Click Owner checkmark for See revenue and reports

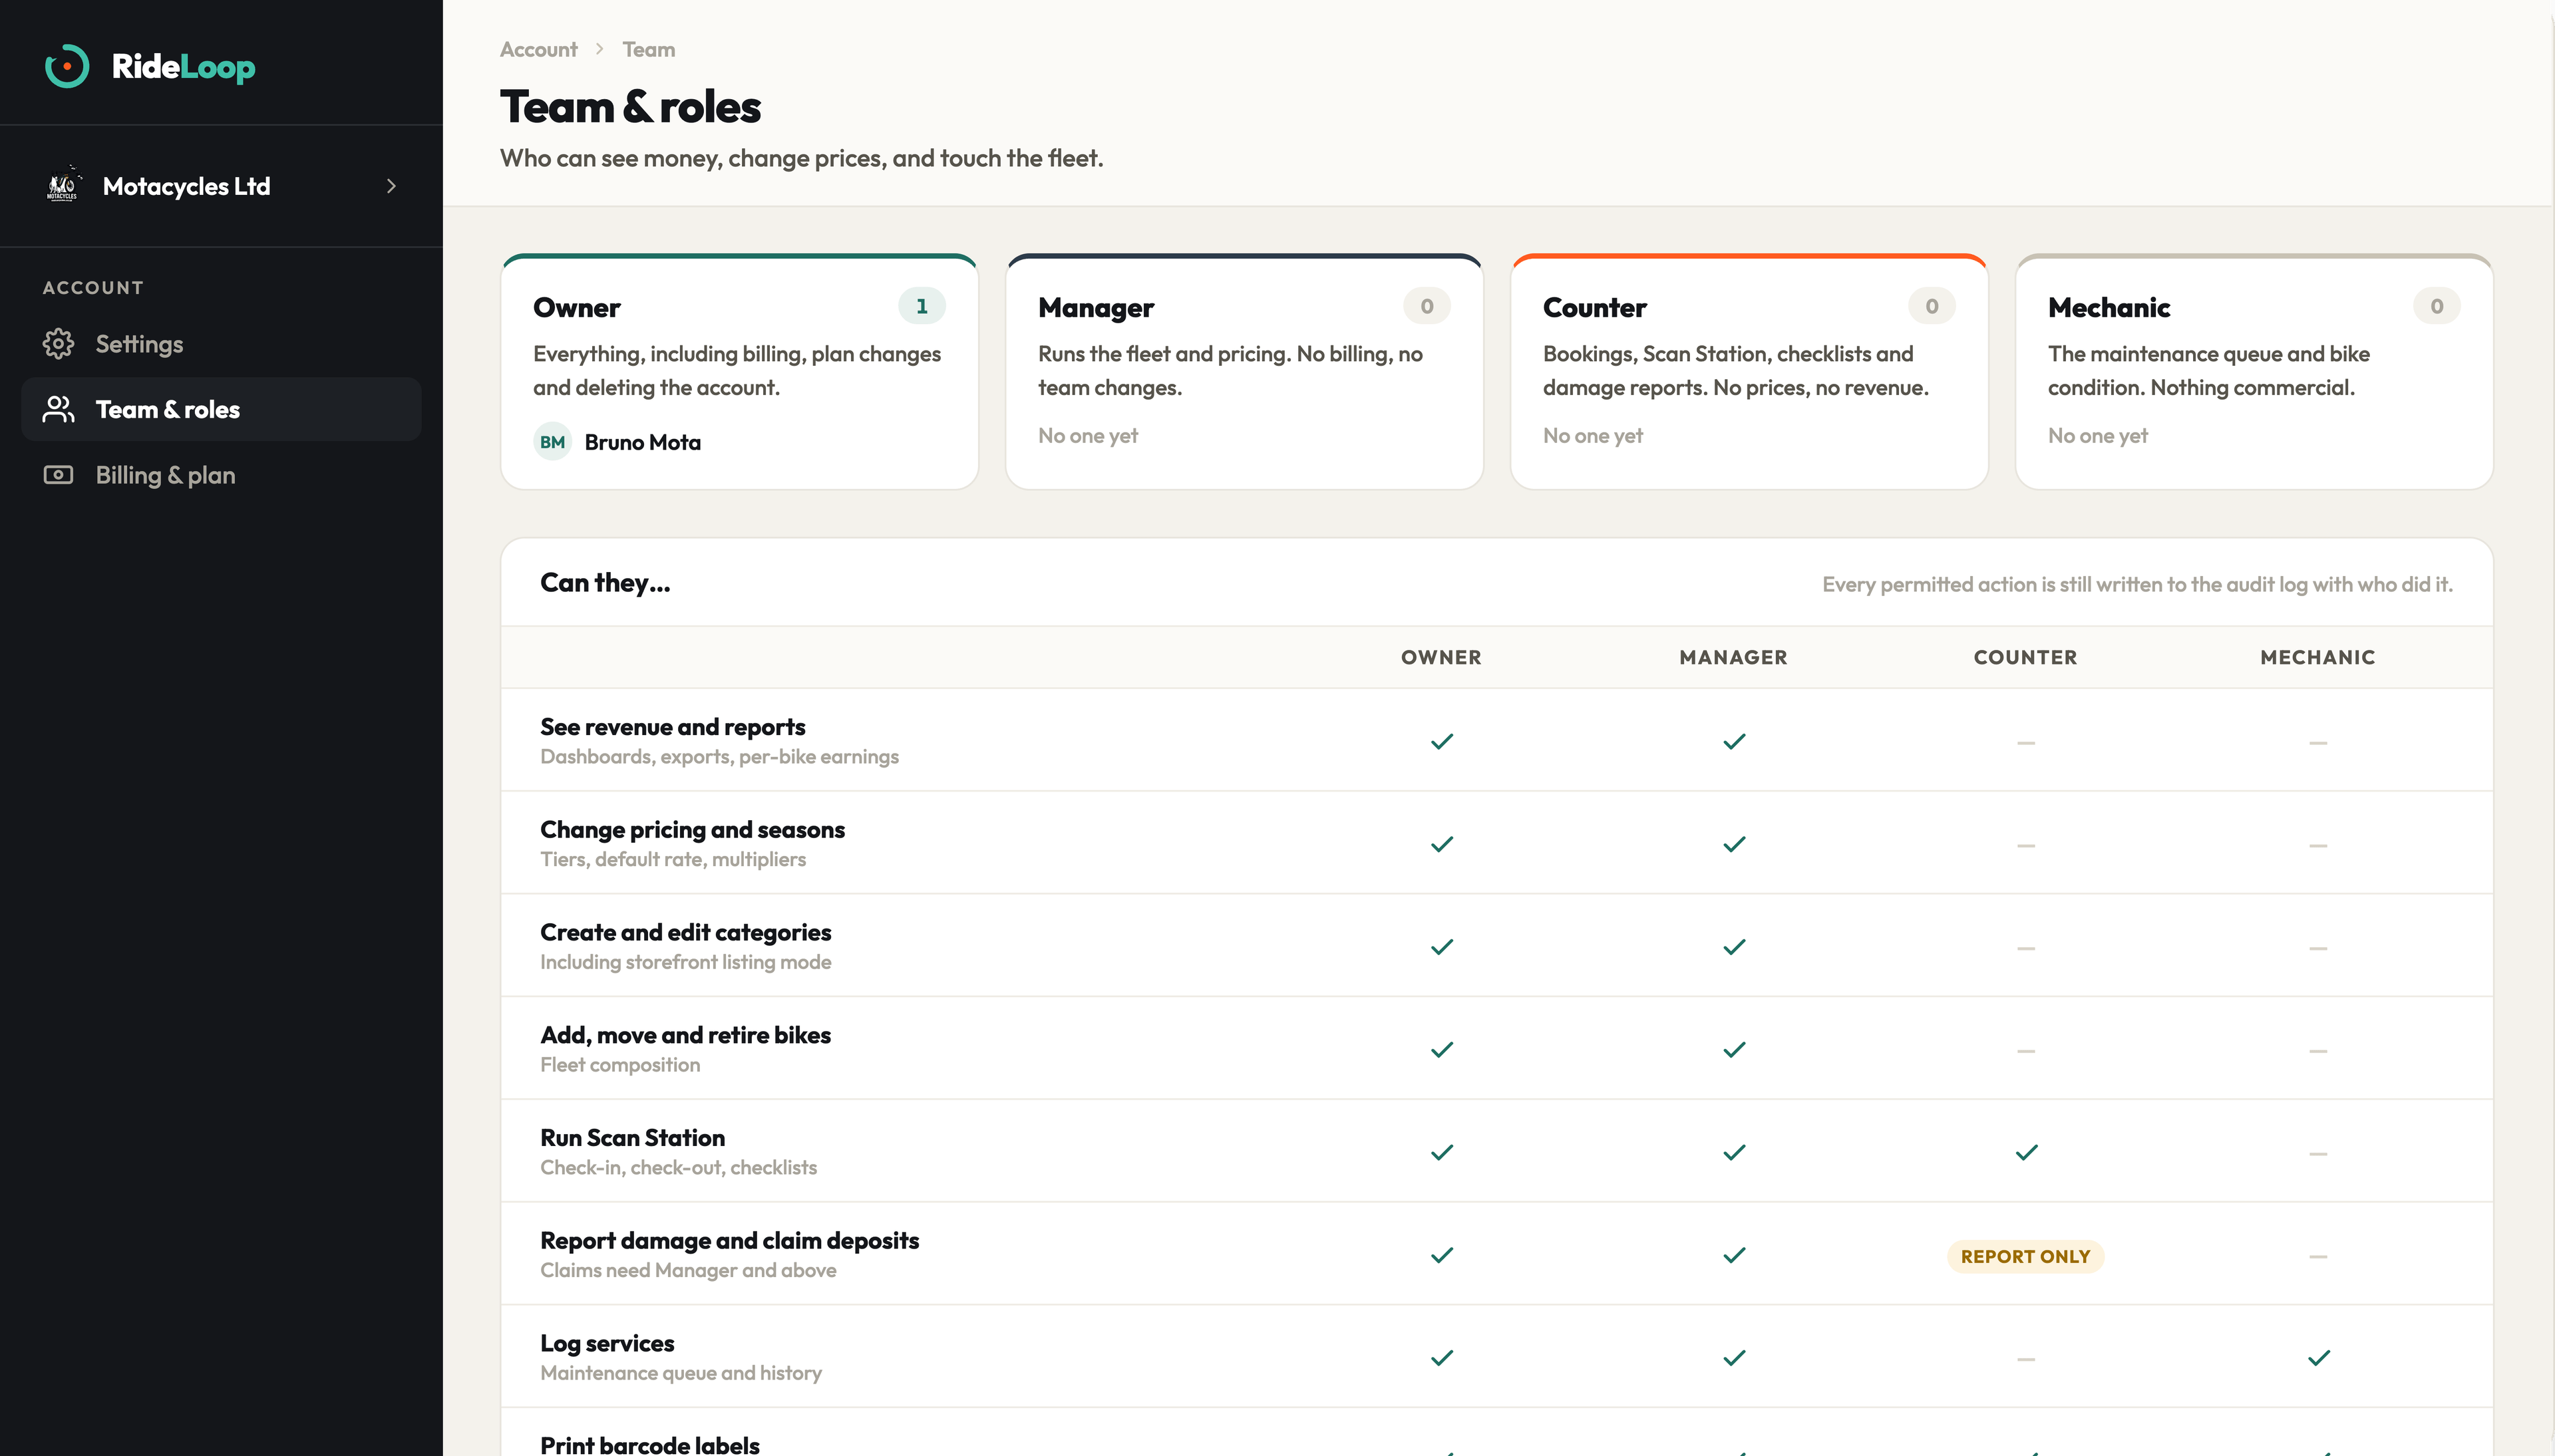[x=1441, y=741]
